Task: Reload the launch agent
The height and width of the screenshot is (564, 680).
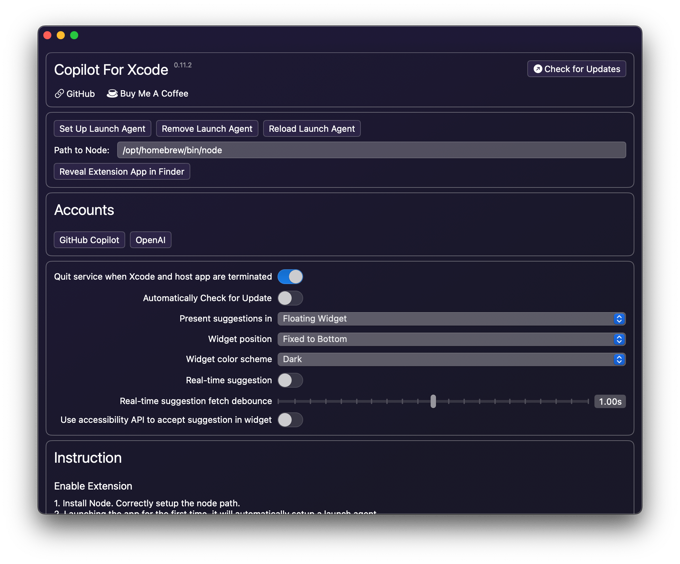Action: pos(312,129)
